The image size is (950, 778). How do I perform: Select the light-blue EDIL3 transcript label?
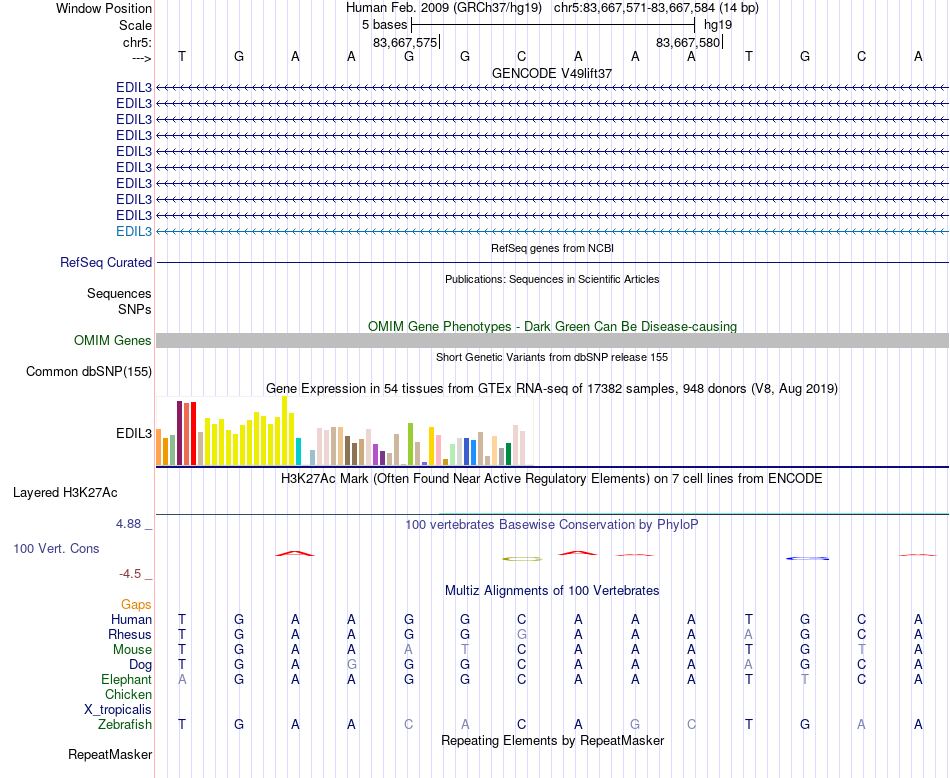[x=134, y=231]
